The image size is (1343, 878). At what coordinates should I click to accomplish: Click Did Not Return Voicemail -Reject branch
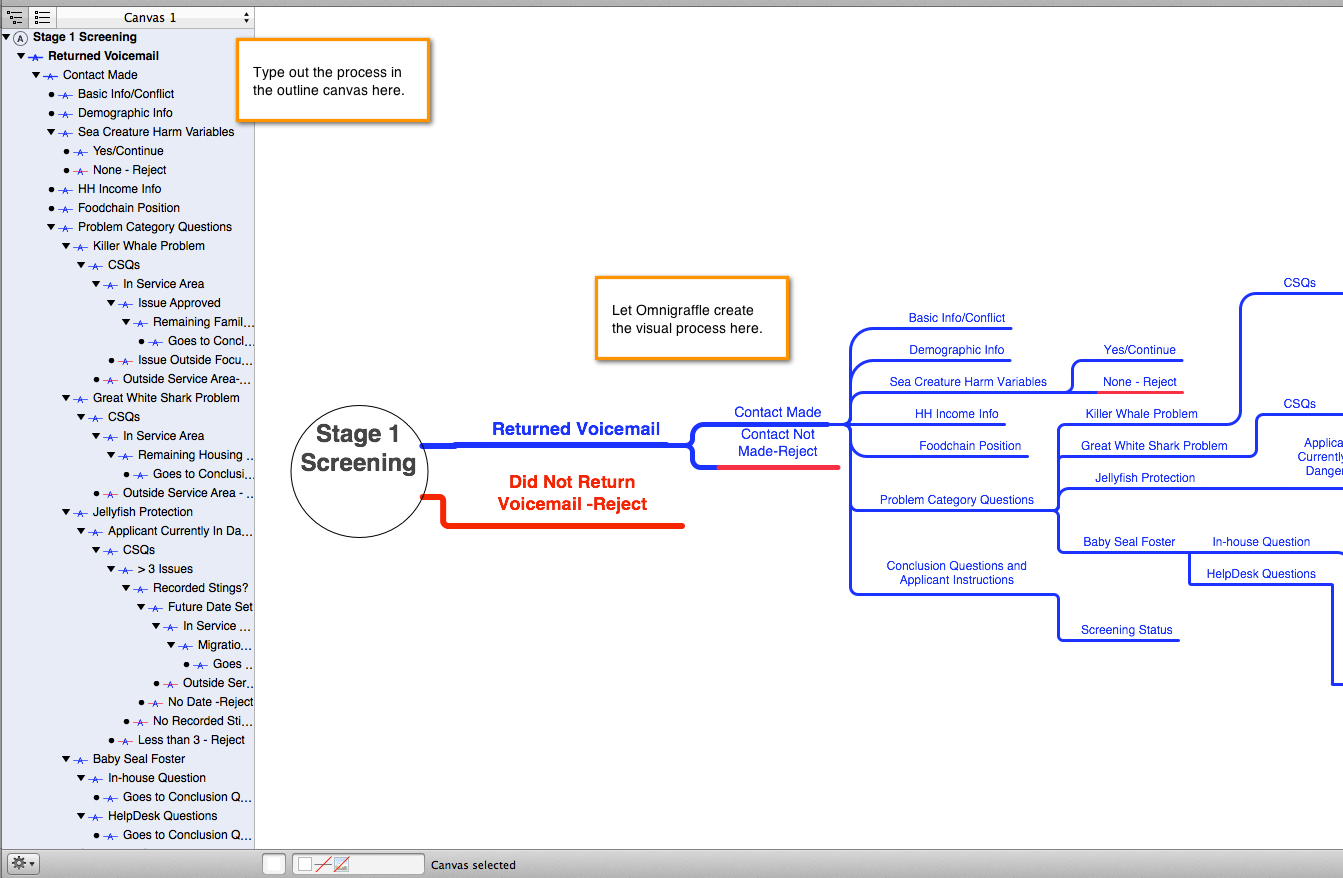pyautogui.click(x=571, y=493)
